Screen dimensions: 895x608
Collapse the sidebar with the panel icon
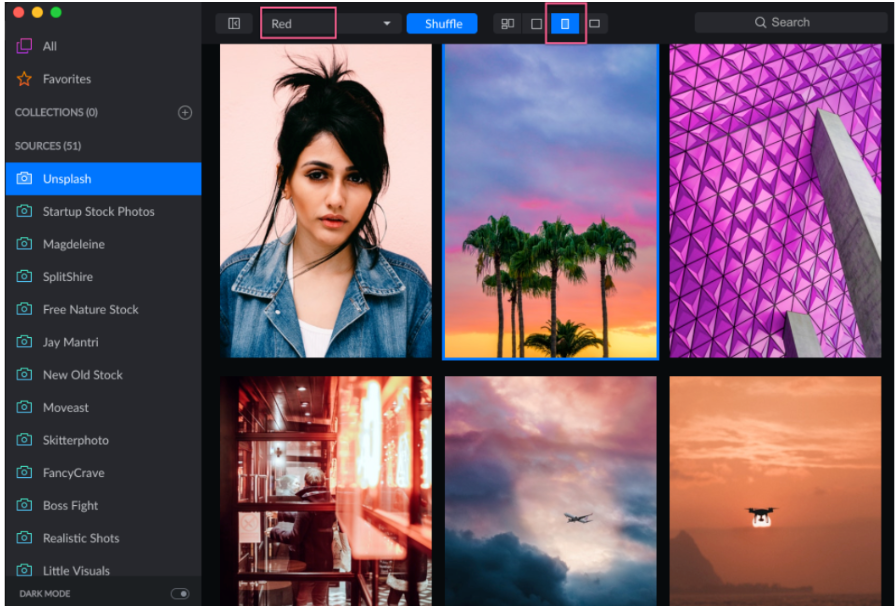pyautogui.click(x=234, y=24)
